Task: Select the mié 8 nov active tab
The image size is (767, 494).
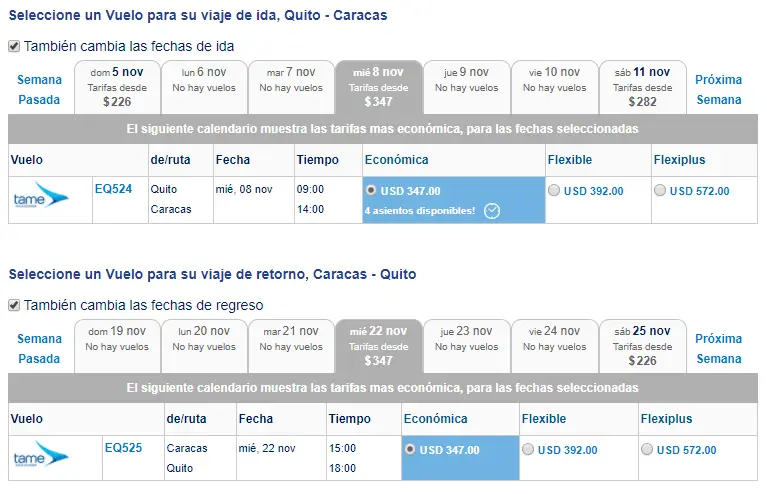Action: pos(380,87)
